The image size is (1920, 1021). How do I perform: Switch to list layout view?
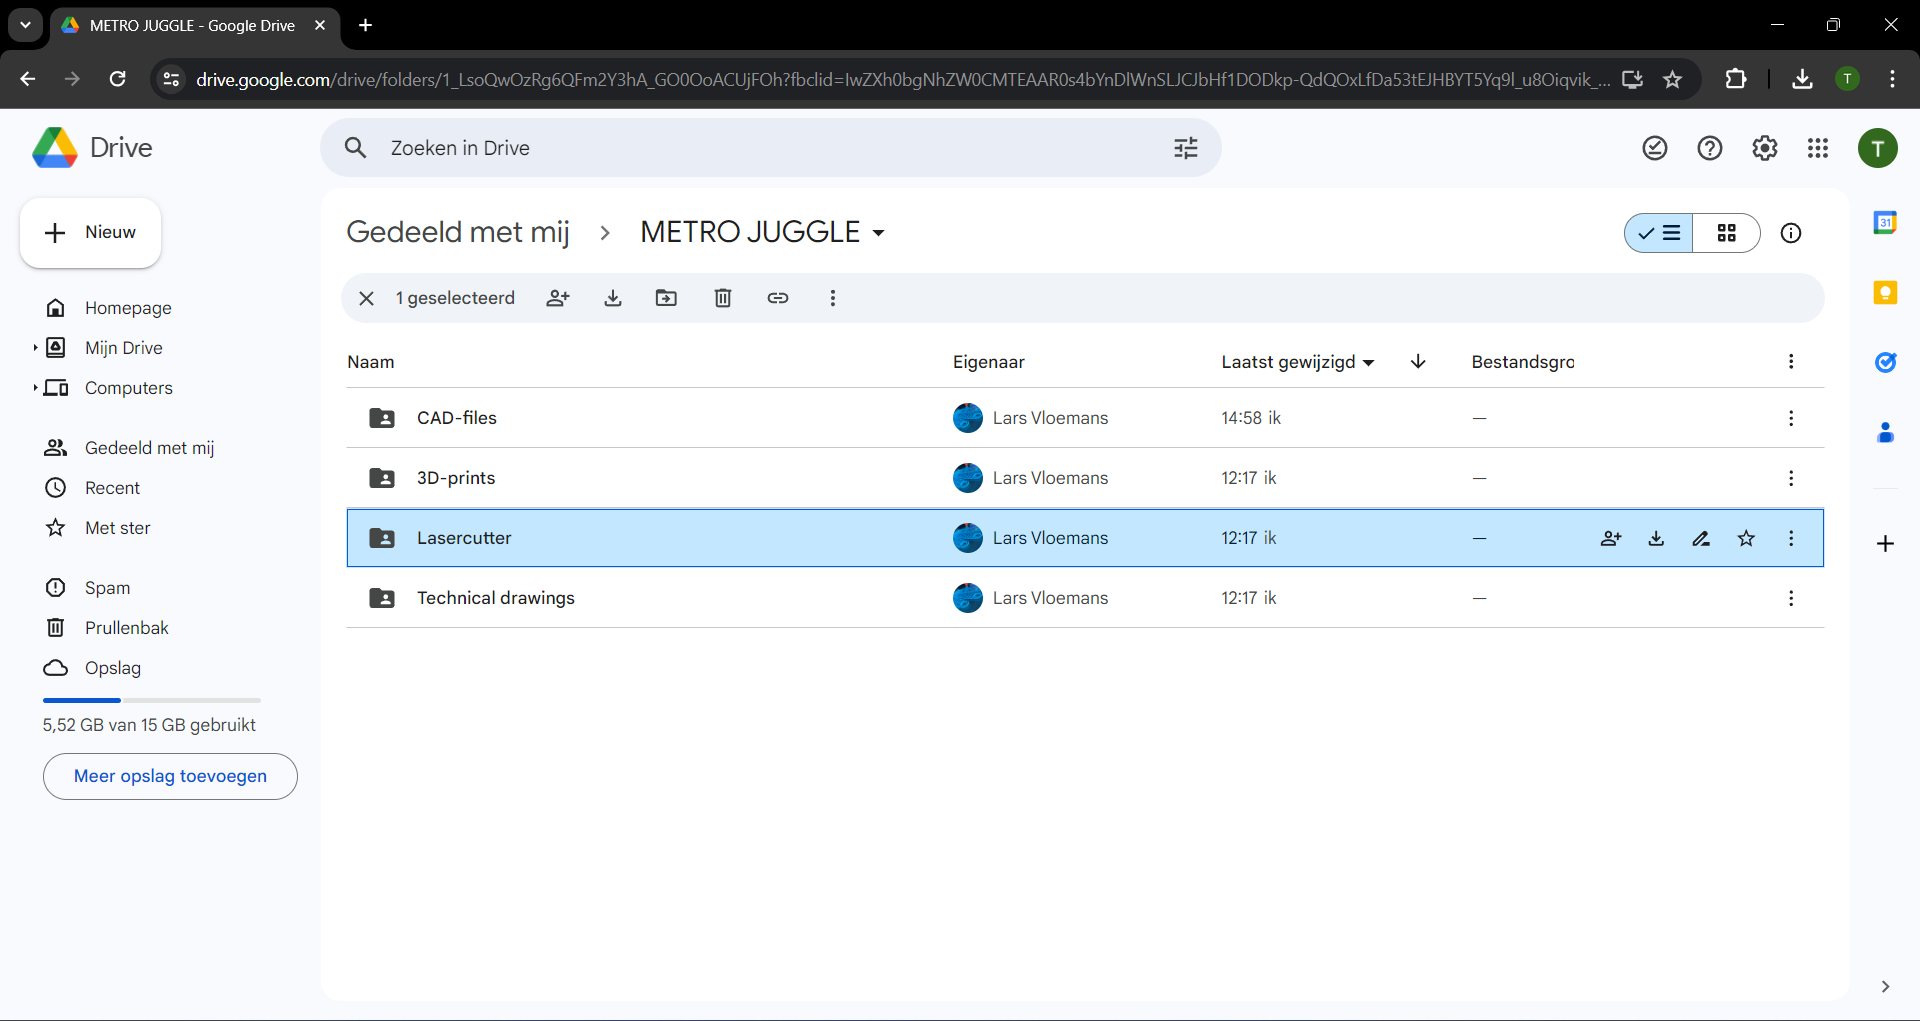1659,233
